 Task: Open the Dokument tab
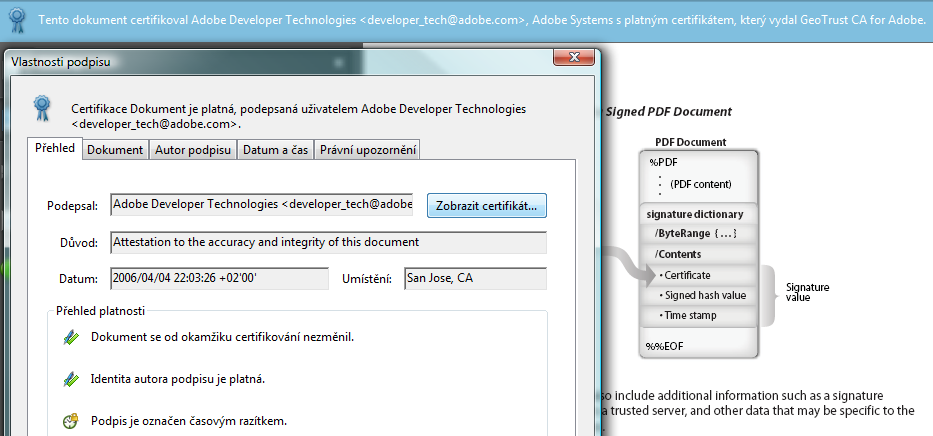click(115, 150)
